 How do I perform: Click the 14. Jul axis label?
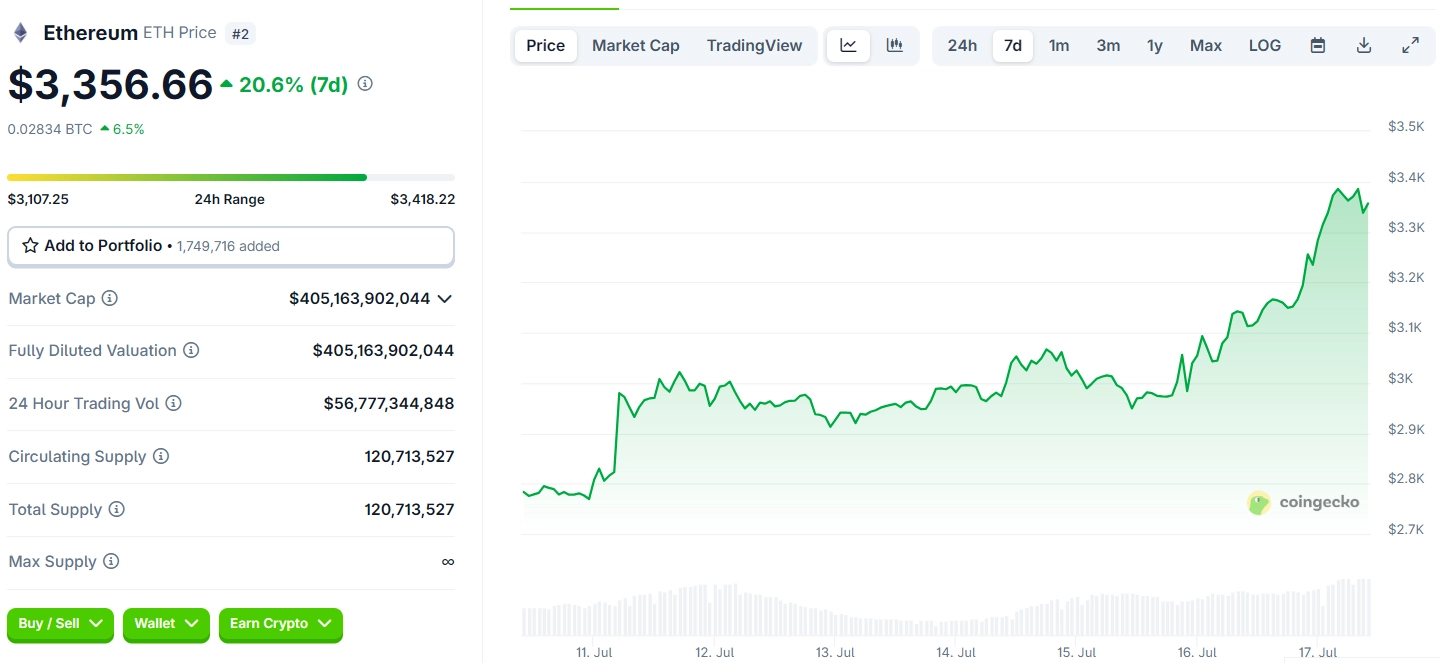click(956, 652)
